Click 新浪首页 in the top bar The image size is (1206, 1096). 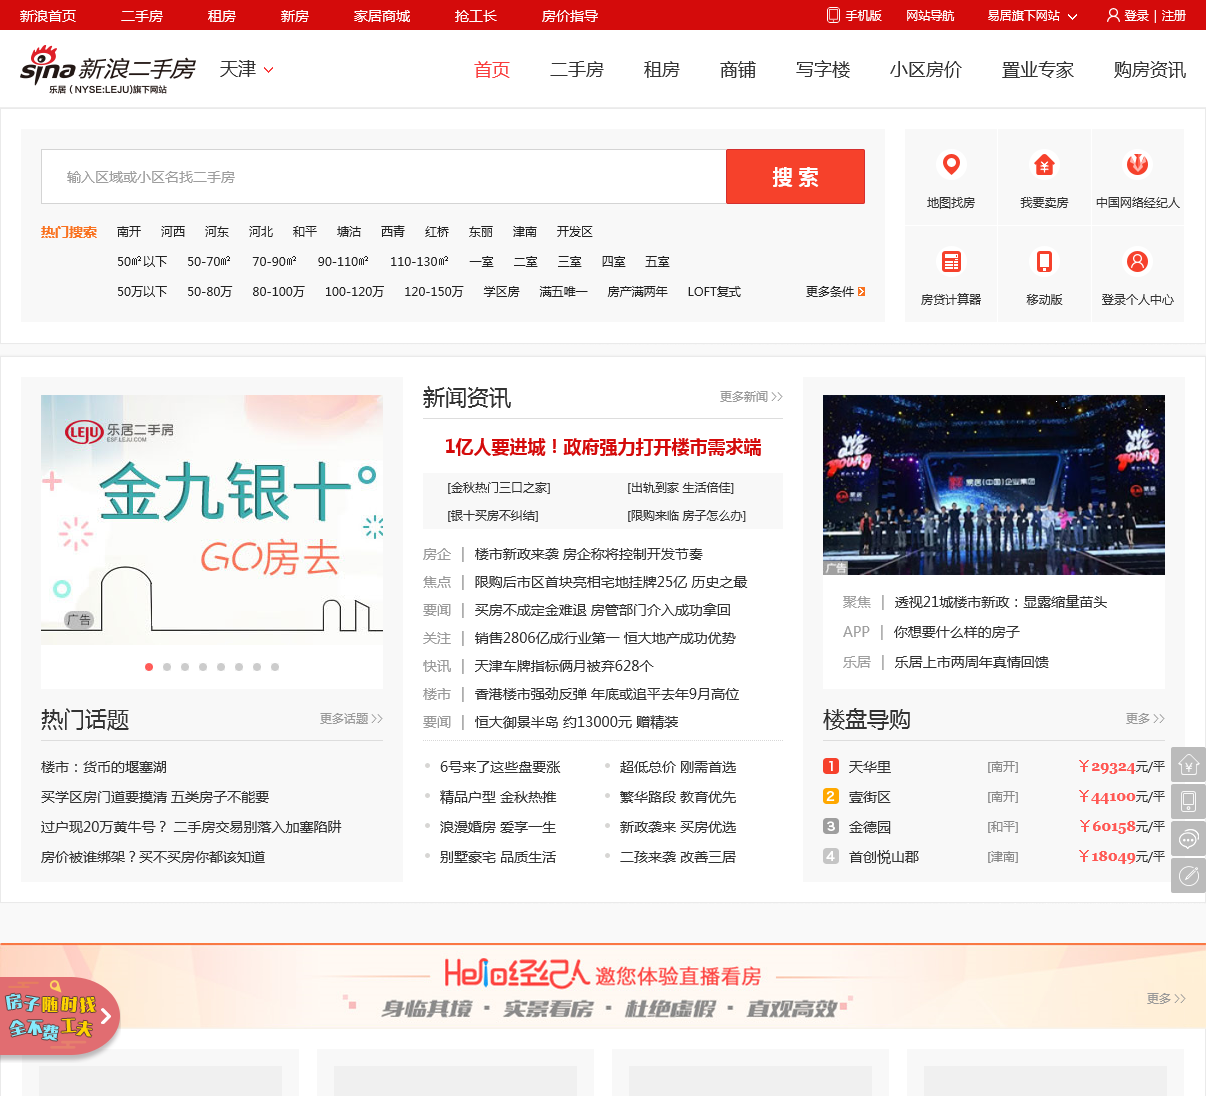click(48, 15)
